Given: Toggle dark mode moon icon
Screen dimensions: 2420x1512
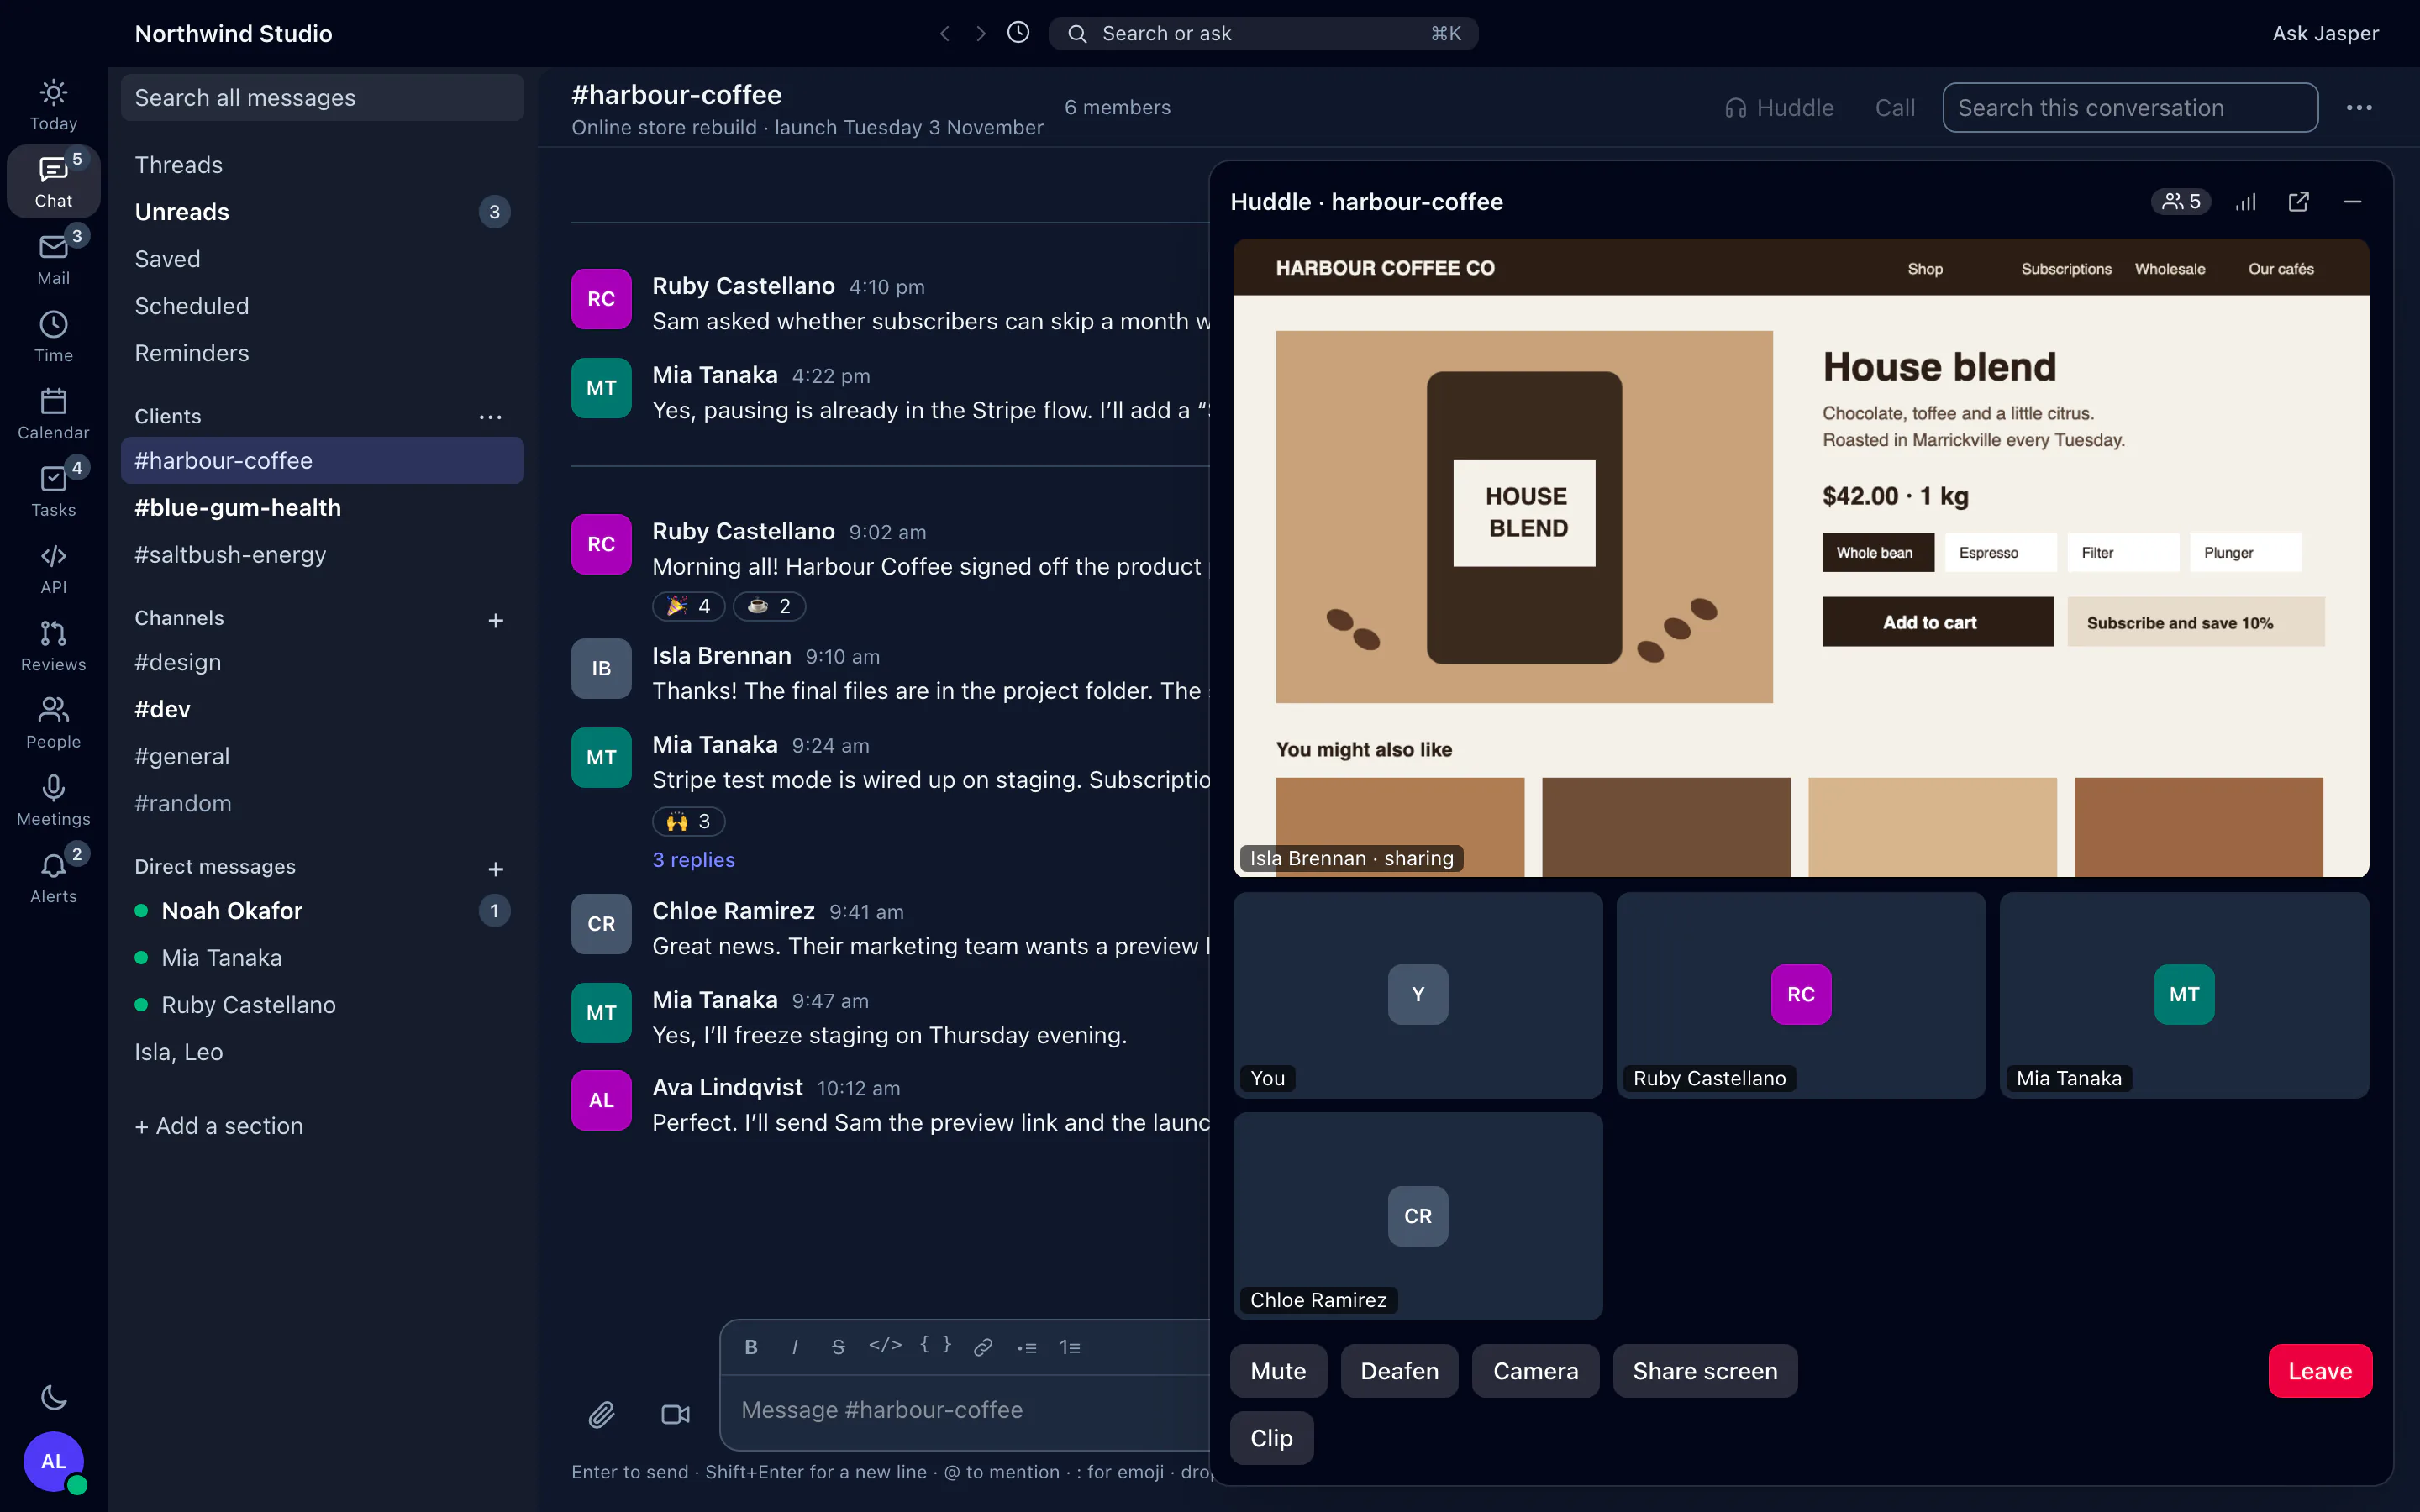Looking at the screenshot, I should pos(54,1397).
